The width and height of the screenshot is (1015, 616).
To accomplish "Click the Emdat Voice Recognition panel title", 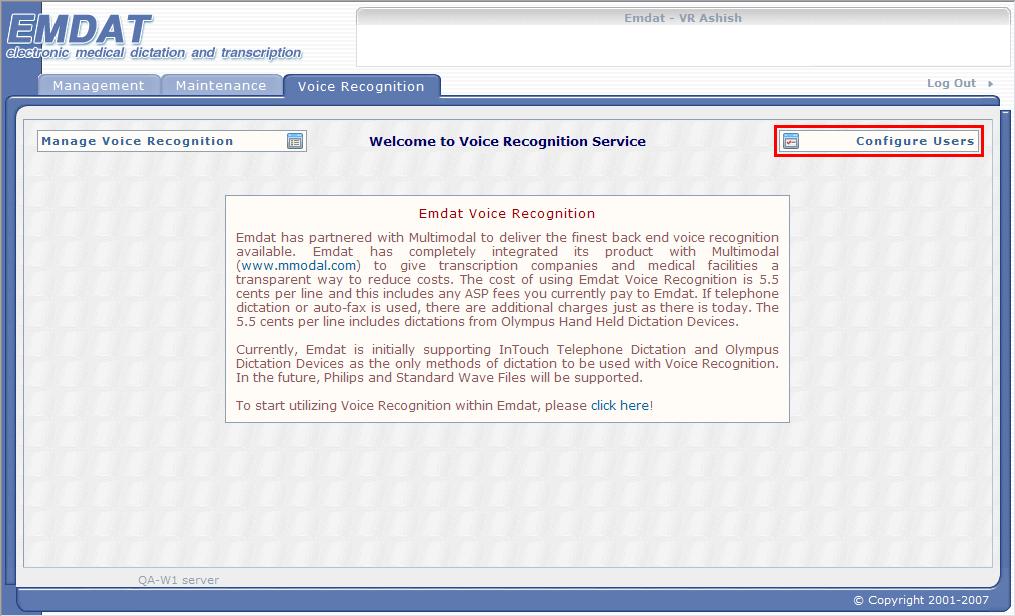I will tap(507, 213).
